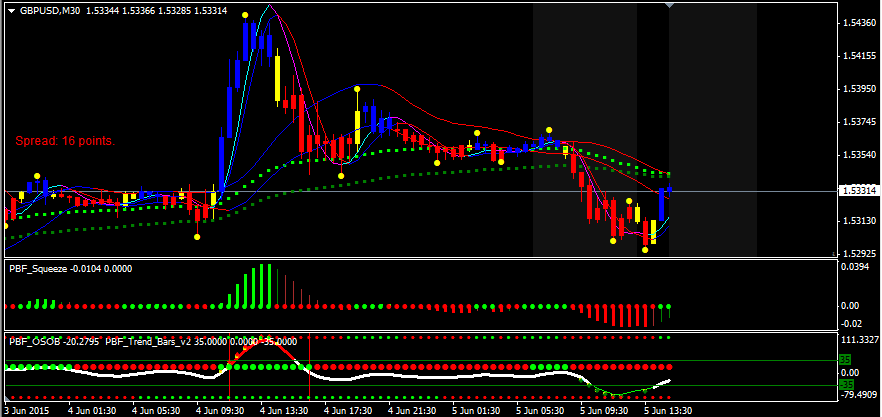
Task: Select the GBPUSD,M30 chart title text
Action: tap(51, 11)
